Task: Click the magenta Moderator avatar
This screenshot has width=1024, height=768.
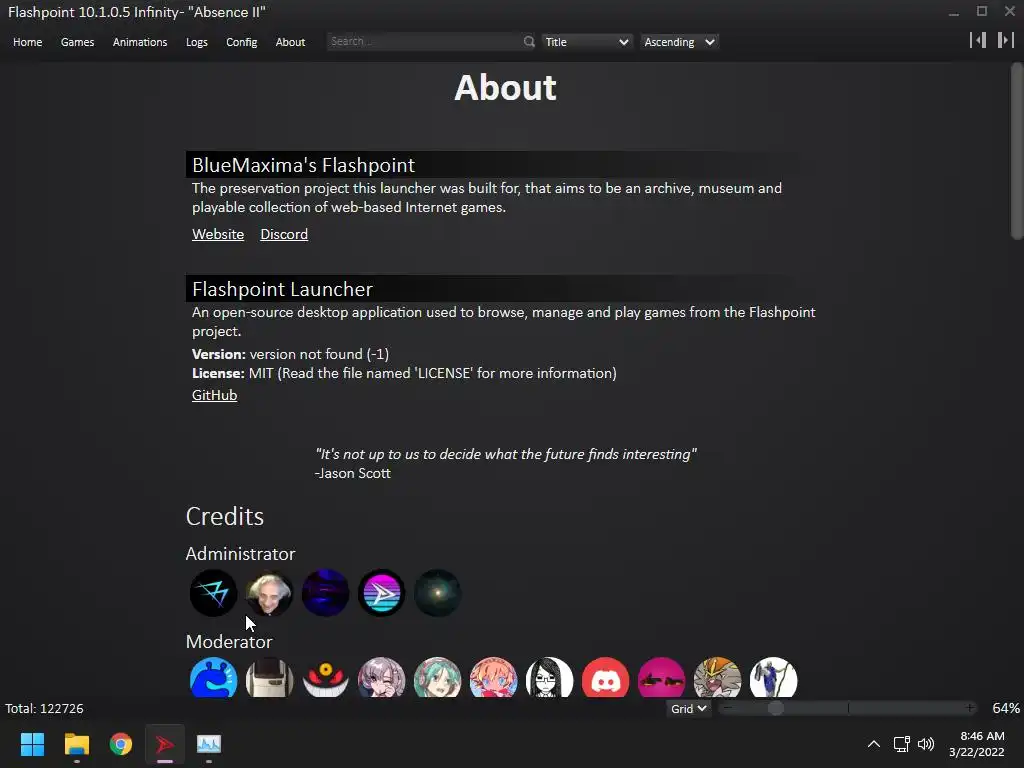Action: [x=662, y=677]
